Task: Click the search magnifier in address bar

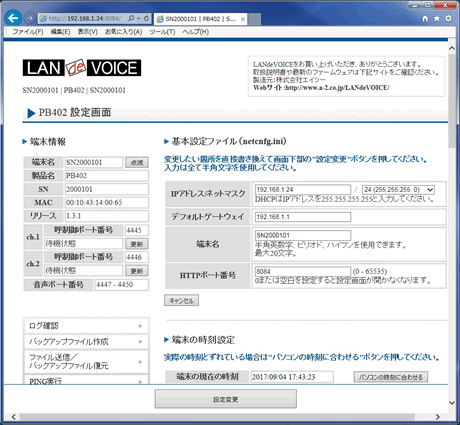Action: [131, 18]
